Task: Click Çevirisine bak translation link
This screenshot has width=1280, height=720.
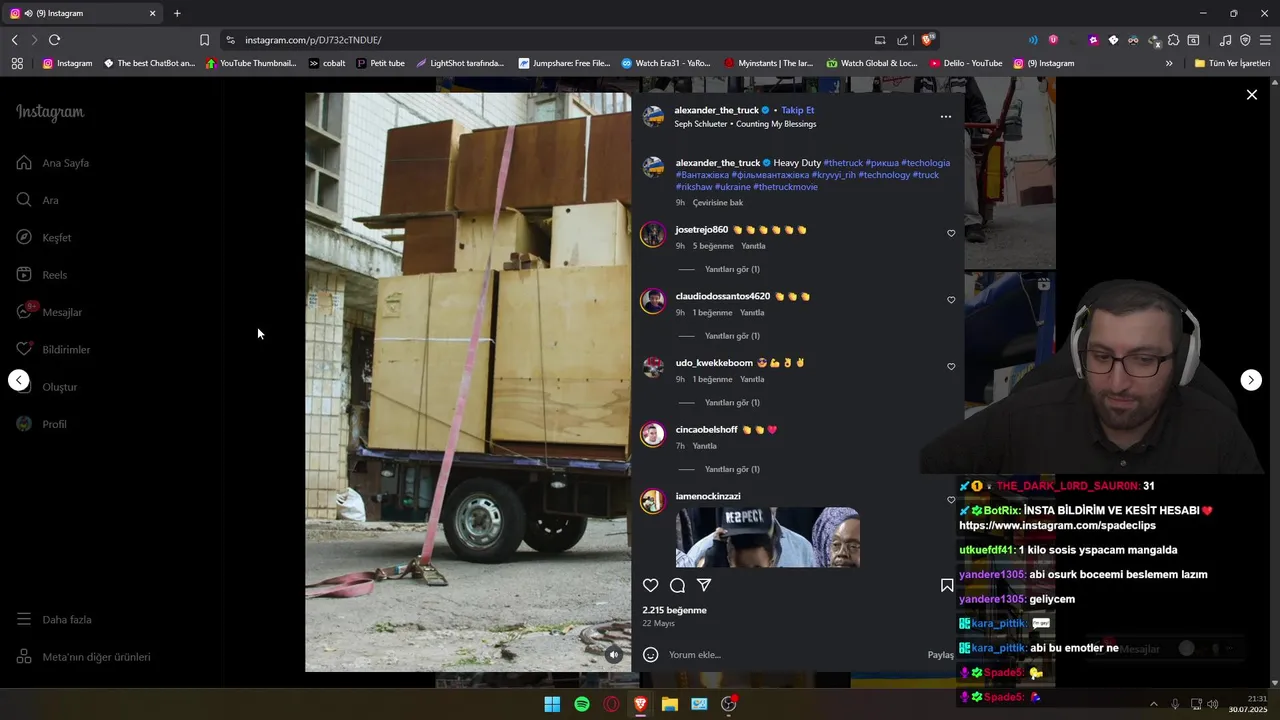Action: [x=718, y=203]
